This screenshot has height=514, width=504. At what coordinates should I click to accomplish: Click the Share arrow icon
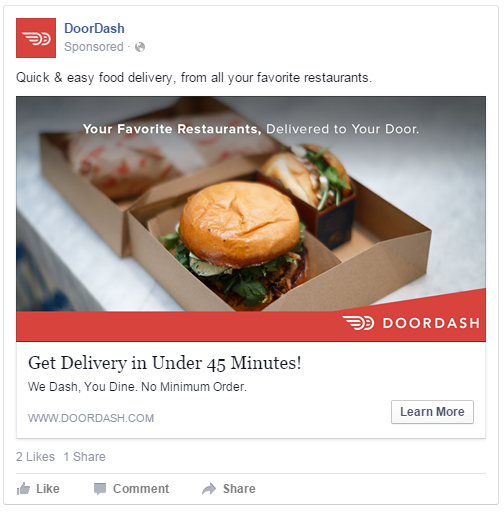[x=209, y=489]
